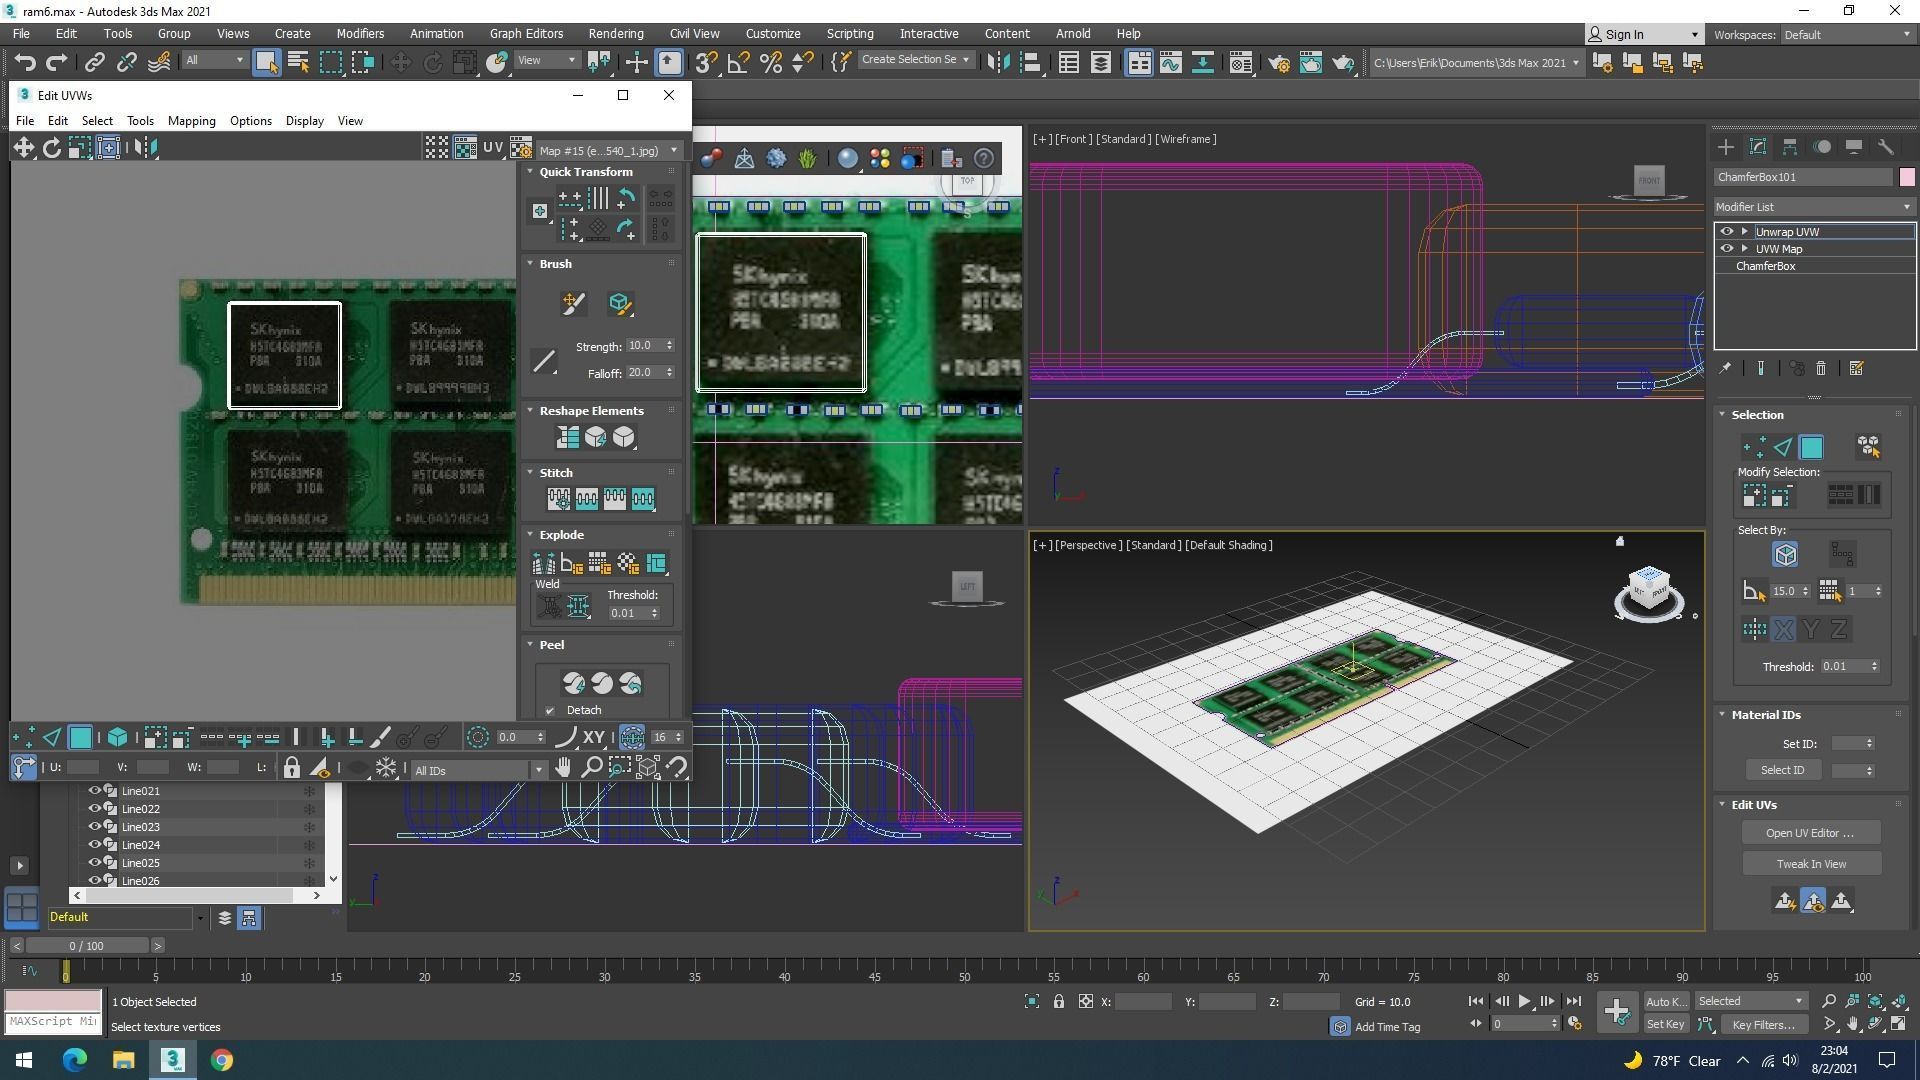Screen dimensions: 1920x1080
Task: Toggle visibility eye of Unwrap UVW modifier
Action: click(1726, 231)
